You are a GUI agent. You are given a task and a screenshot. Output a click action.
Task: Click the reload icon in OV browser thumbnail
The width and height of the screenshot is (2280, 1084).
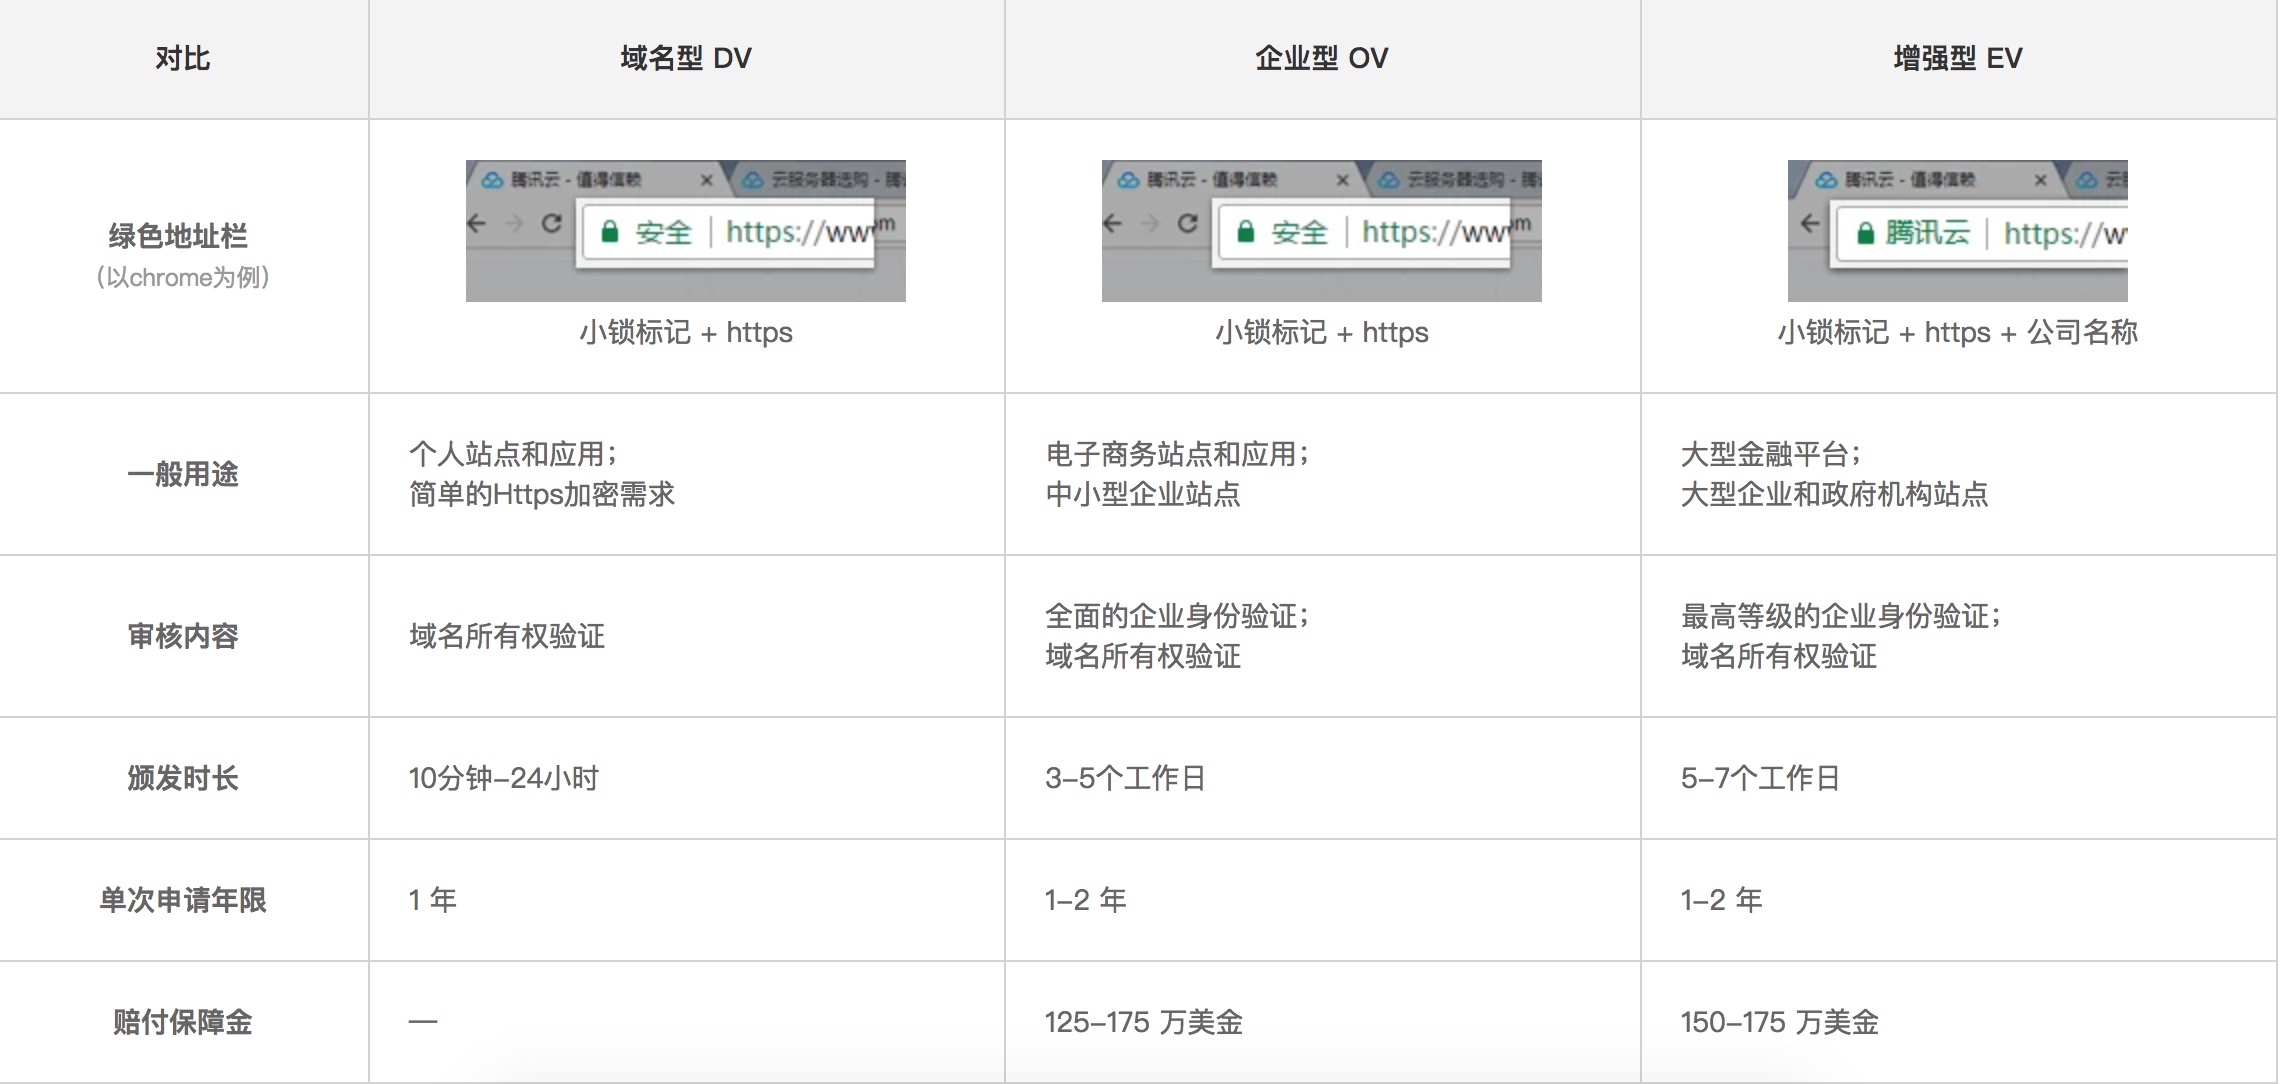(x=1187, y=223)
